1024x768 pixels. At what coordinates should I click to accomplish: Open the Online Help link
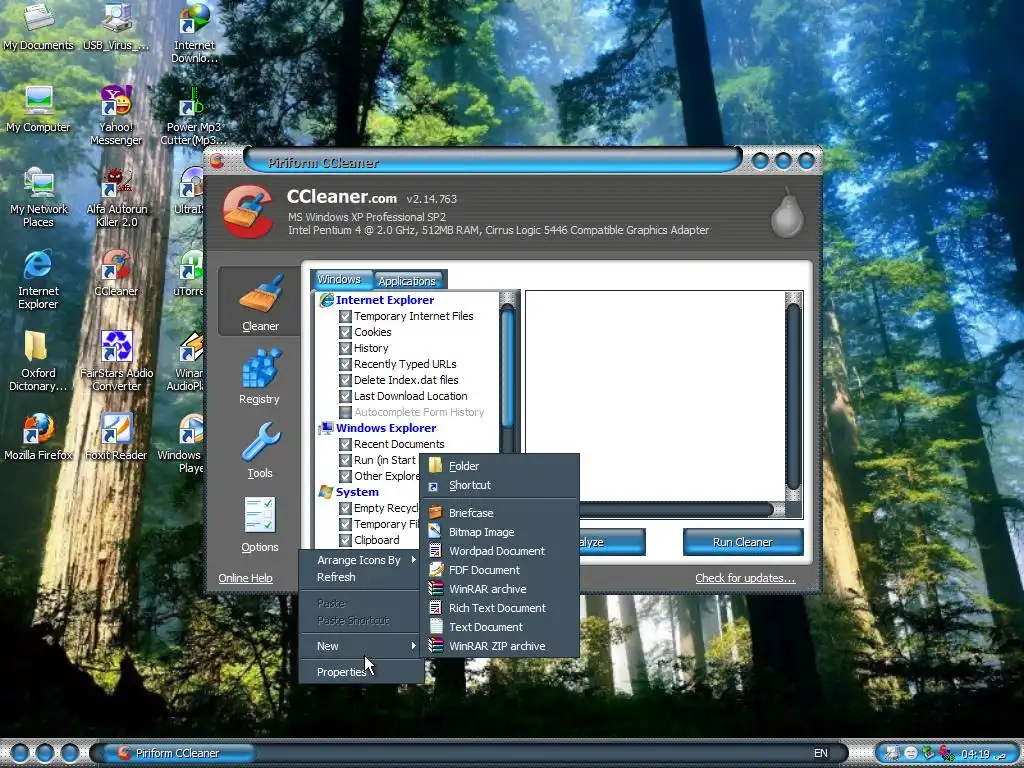[246, 578]
